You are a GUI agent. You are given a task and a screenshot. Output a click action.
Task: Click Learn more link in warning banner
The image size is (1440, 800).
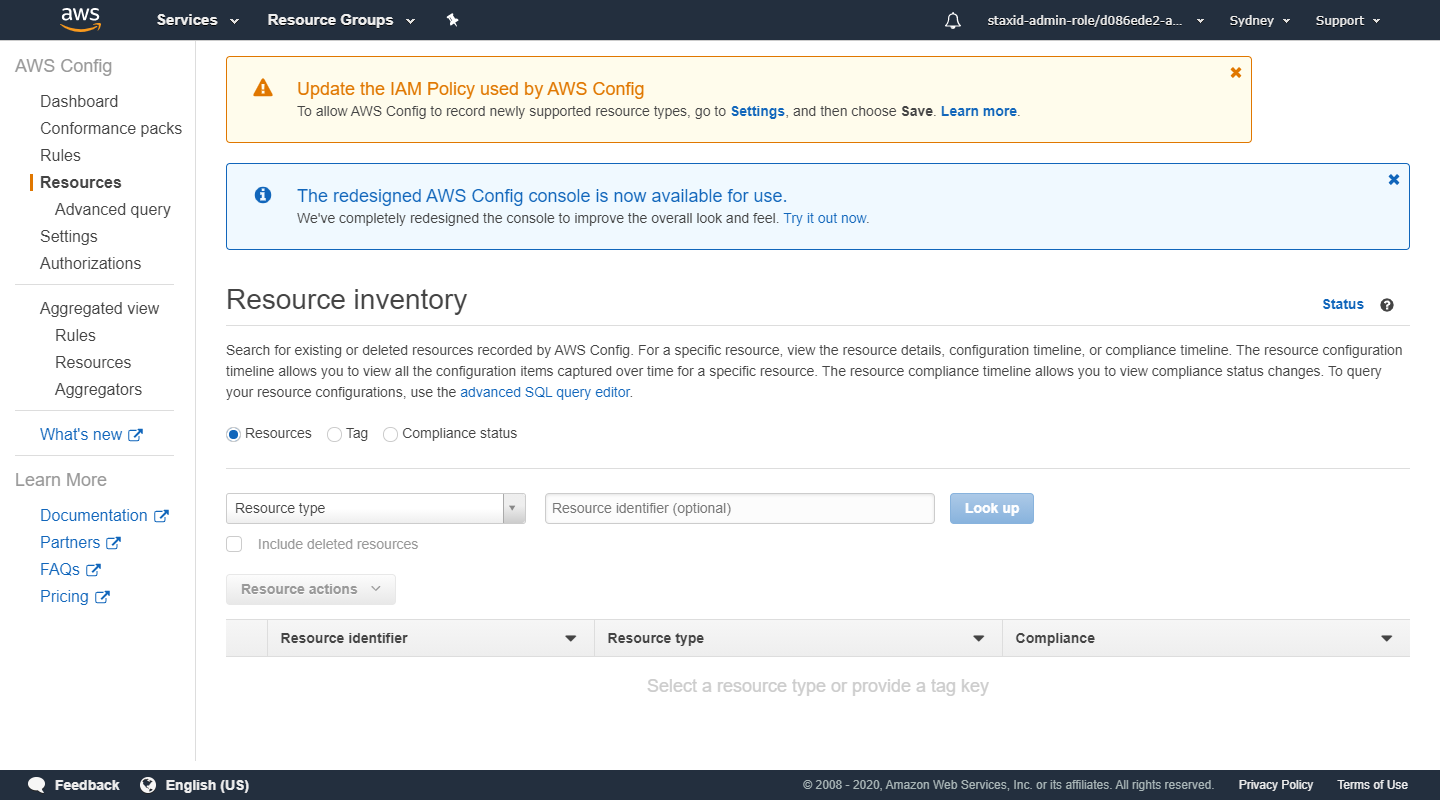[979, 111]
